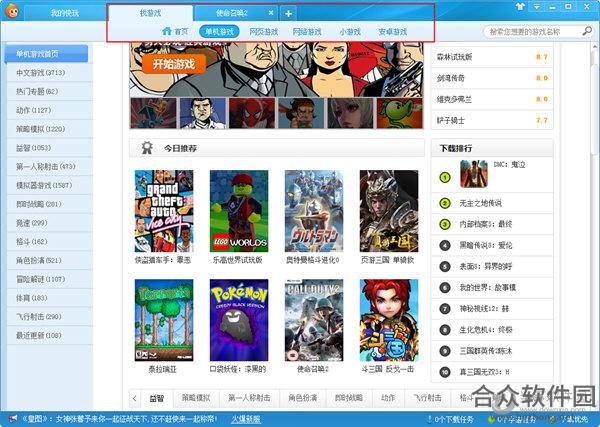Select 体育 (183) category
This screenshot has height=427, width=600.
click(x=50, y=297)
